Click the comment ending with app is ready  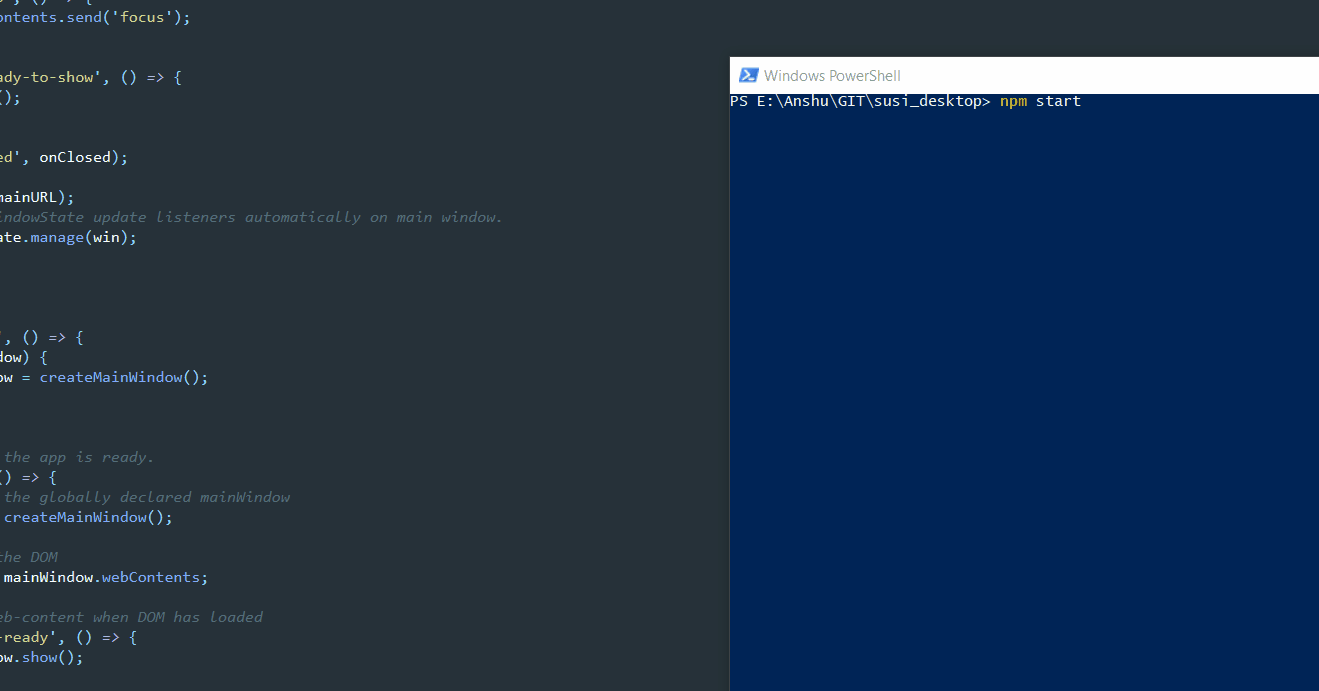(78, 457)
